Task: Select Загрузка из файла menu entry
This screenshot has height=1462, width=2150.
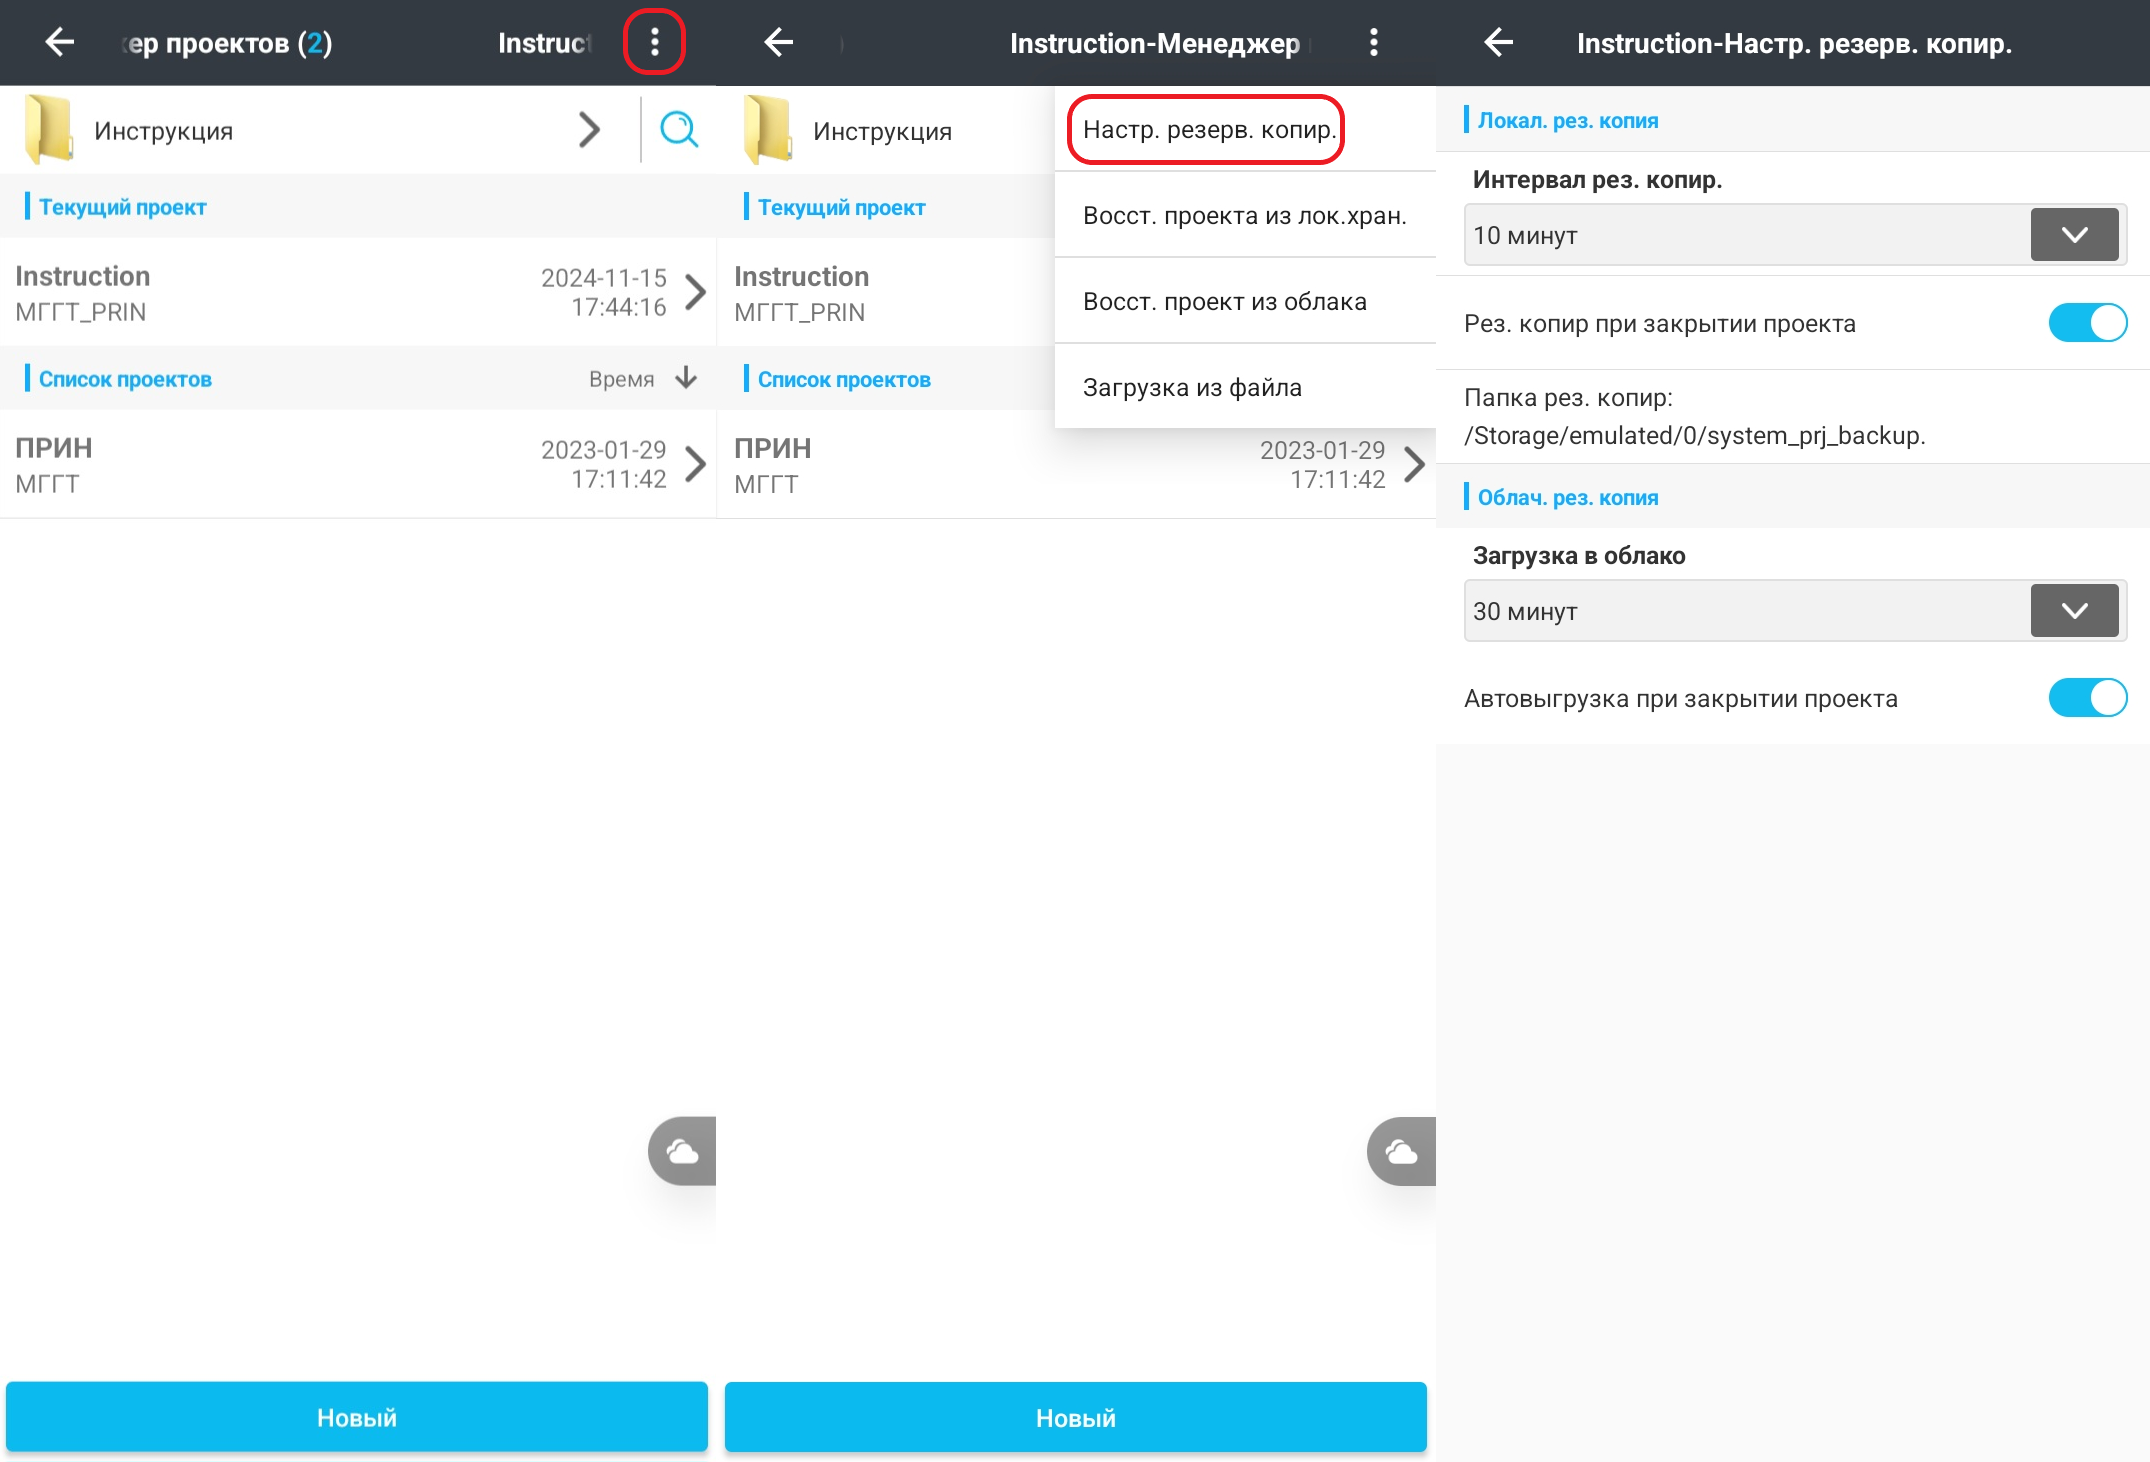Action: [1192, 388]
